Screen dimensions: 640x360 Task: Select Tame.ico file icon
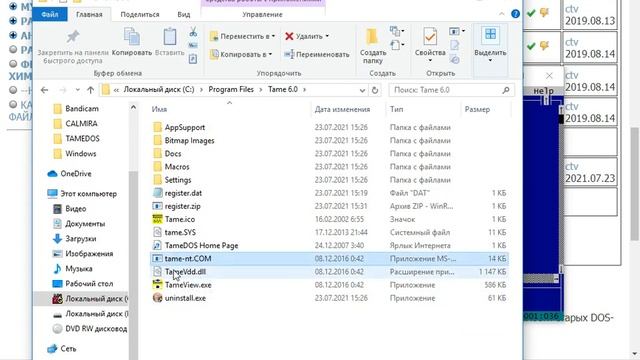point(157,219)
